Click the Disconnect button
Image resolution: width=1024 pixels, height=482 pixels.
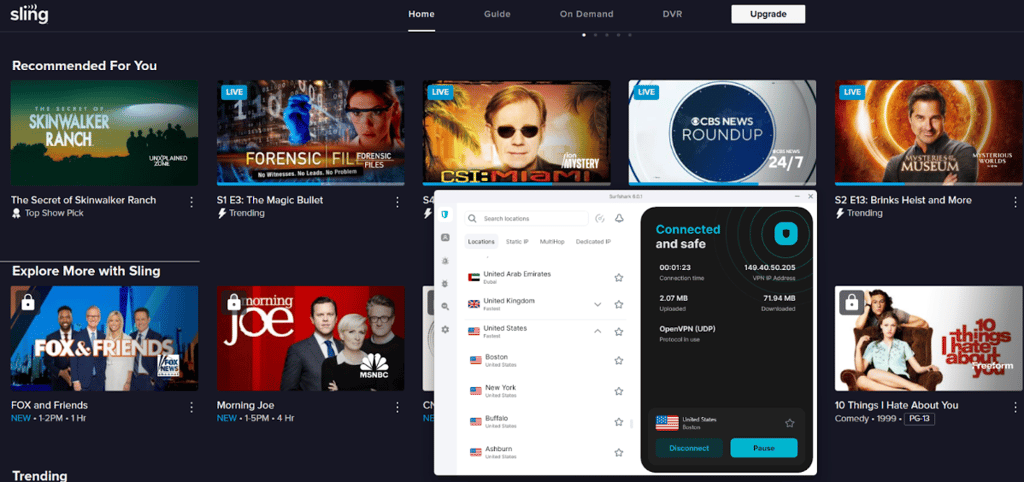coord(689,448)
